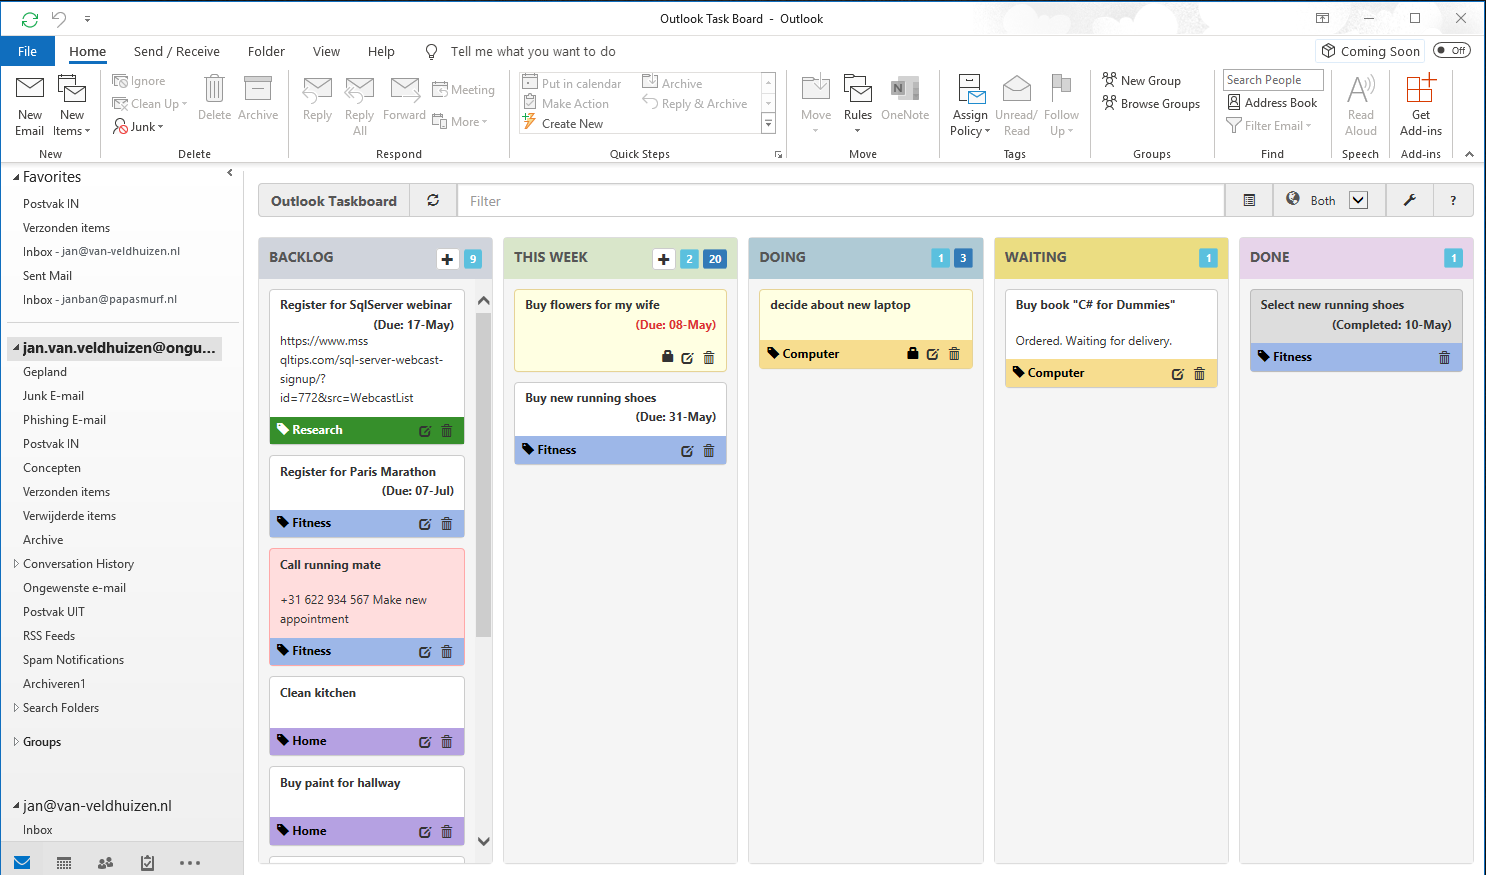Image resolution: width=1486 pixels, height=875 pixels.
Task: Edit the Buy book C# for Dummies task
Action: 1177,374
